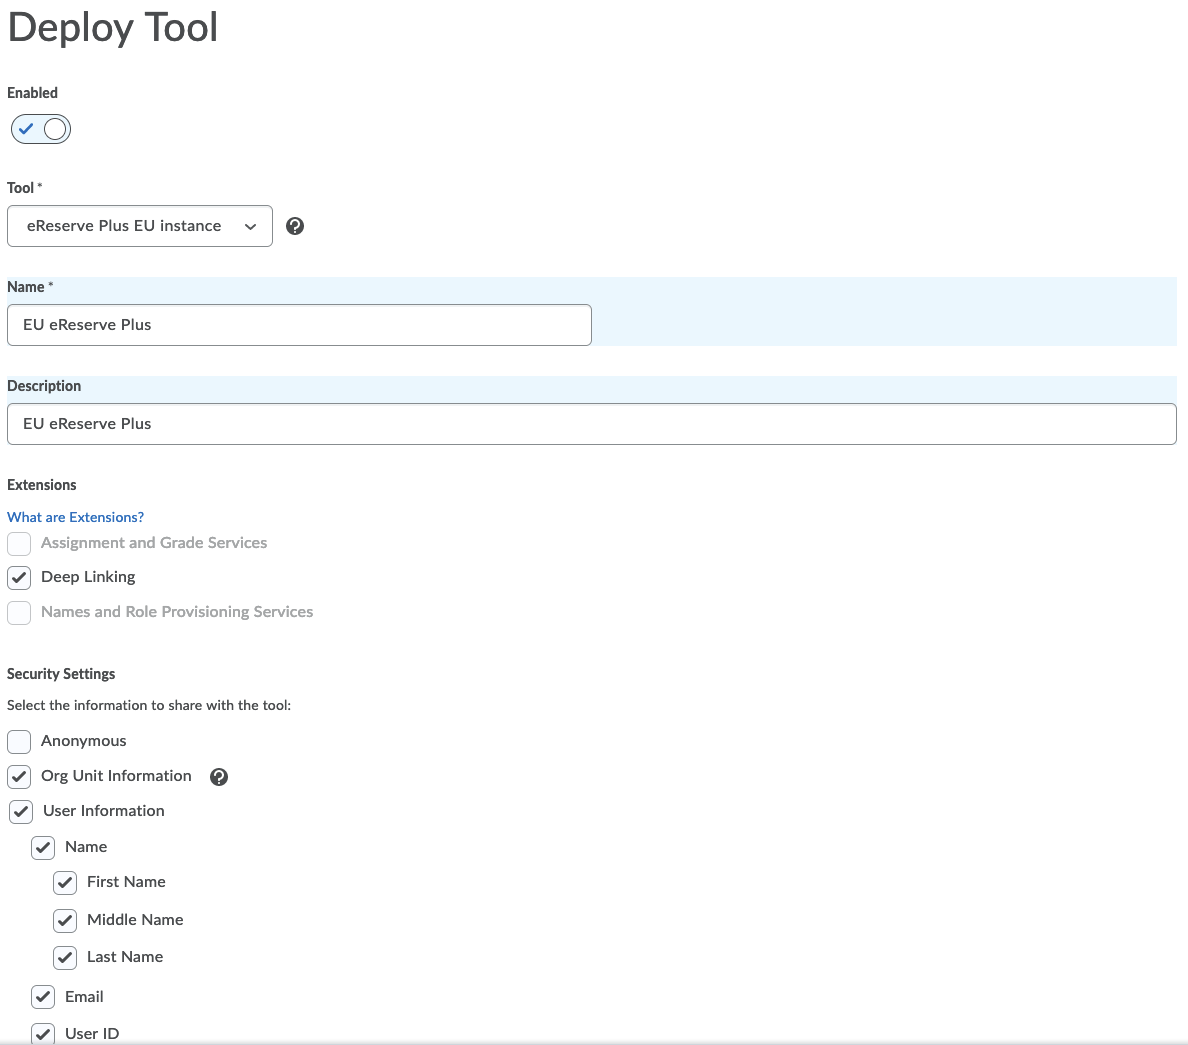
Task: Click into the Description text field
Action: tap(591, 424)
